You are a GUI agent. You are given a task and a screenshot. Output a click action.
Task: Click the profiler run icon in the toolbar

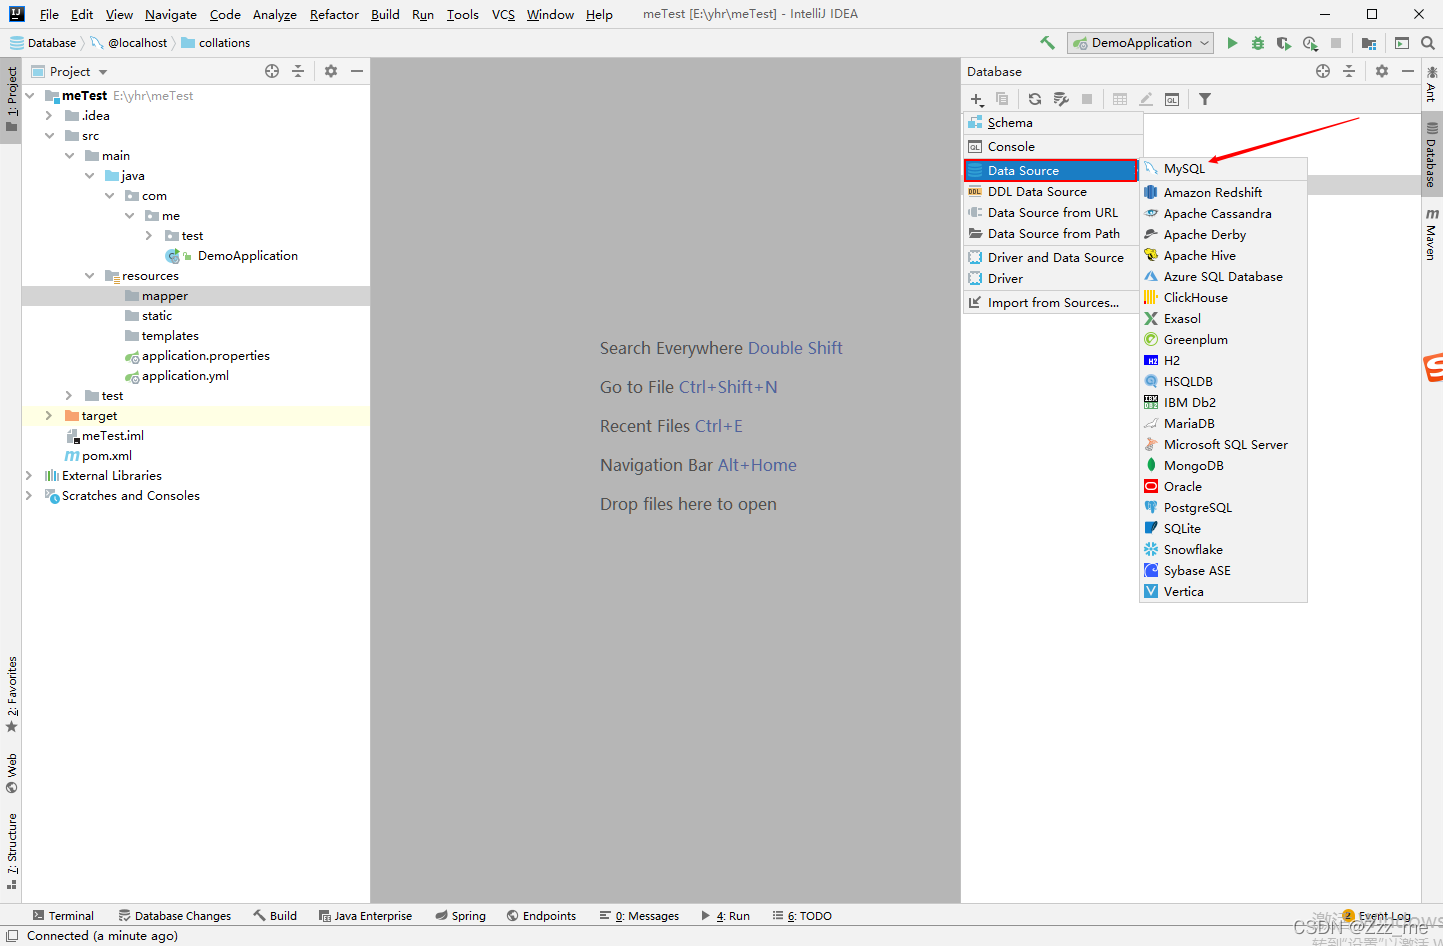1310,43
